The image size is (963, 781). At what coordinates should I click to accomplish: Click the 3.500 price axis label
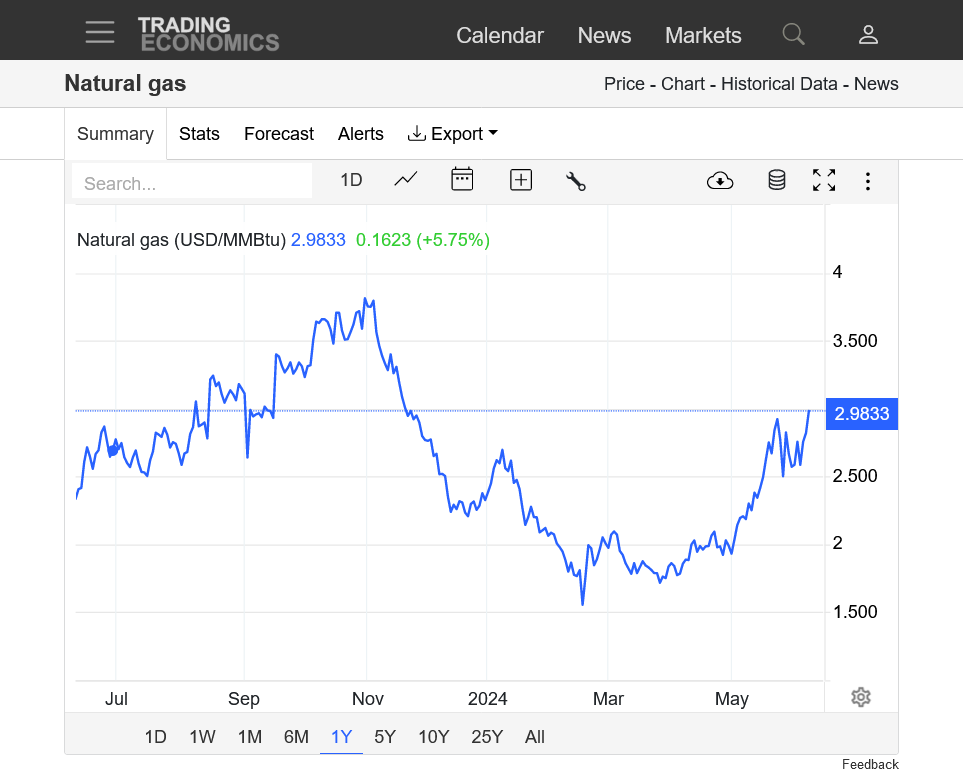[855, 341]
